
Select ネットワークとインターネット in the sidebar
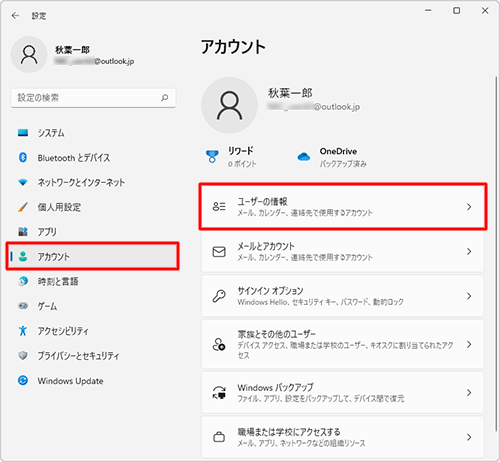pos(93,182)
